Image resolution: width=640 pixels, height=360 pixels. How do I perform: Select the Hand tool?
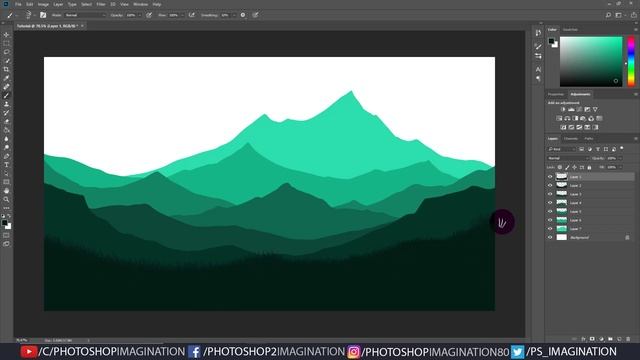pos(6,191)
